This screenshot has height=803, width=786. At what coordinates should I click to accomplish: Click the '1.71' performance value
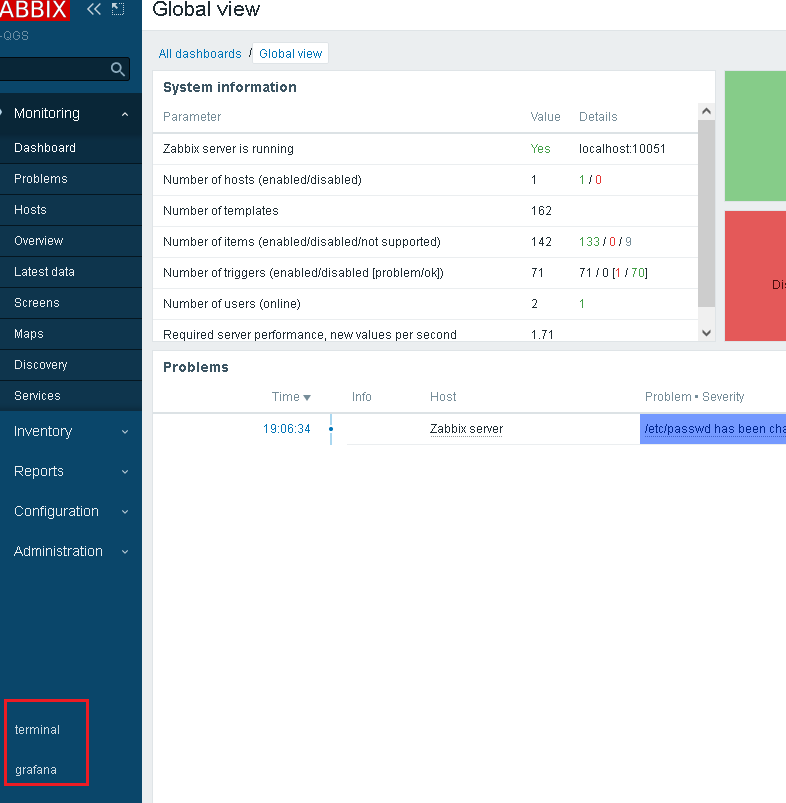pyautogui.click(x=542, y=335)
